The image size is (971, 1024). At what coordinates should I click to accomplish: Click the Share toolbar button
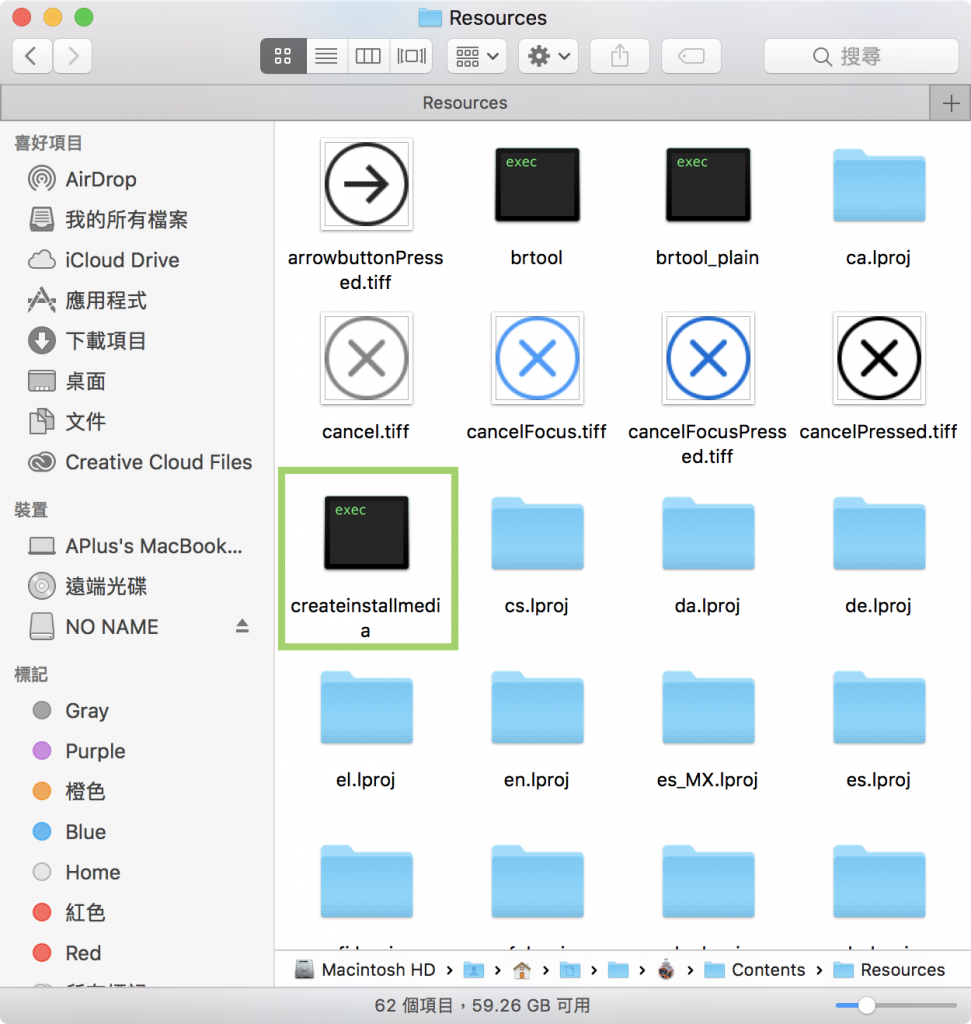[620, 56]
